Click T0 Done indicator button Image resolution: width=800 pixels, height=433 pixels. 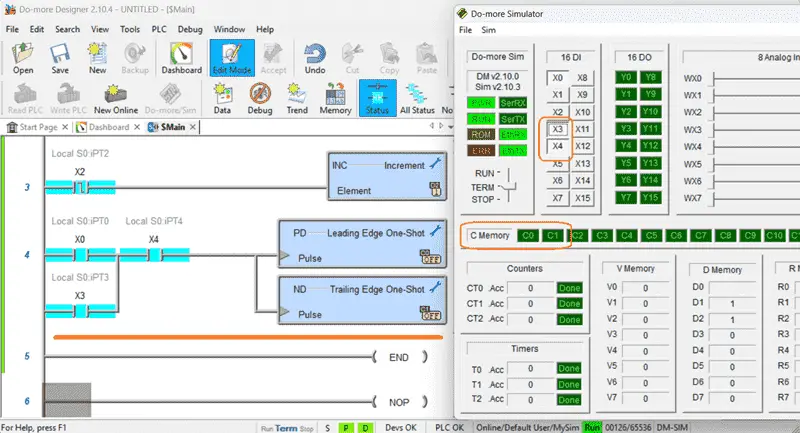[x=569, y=368]
